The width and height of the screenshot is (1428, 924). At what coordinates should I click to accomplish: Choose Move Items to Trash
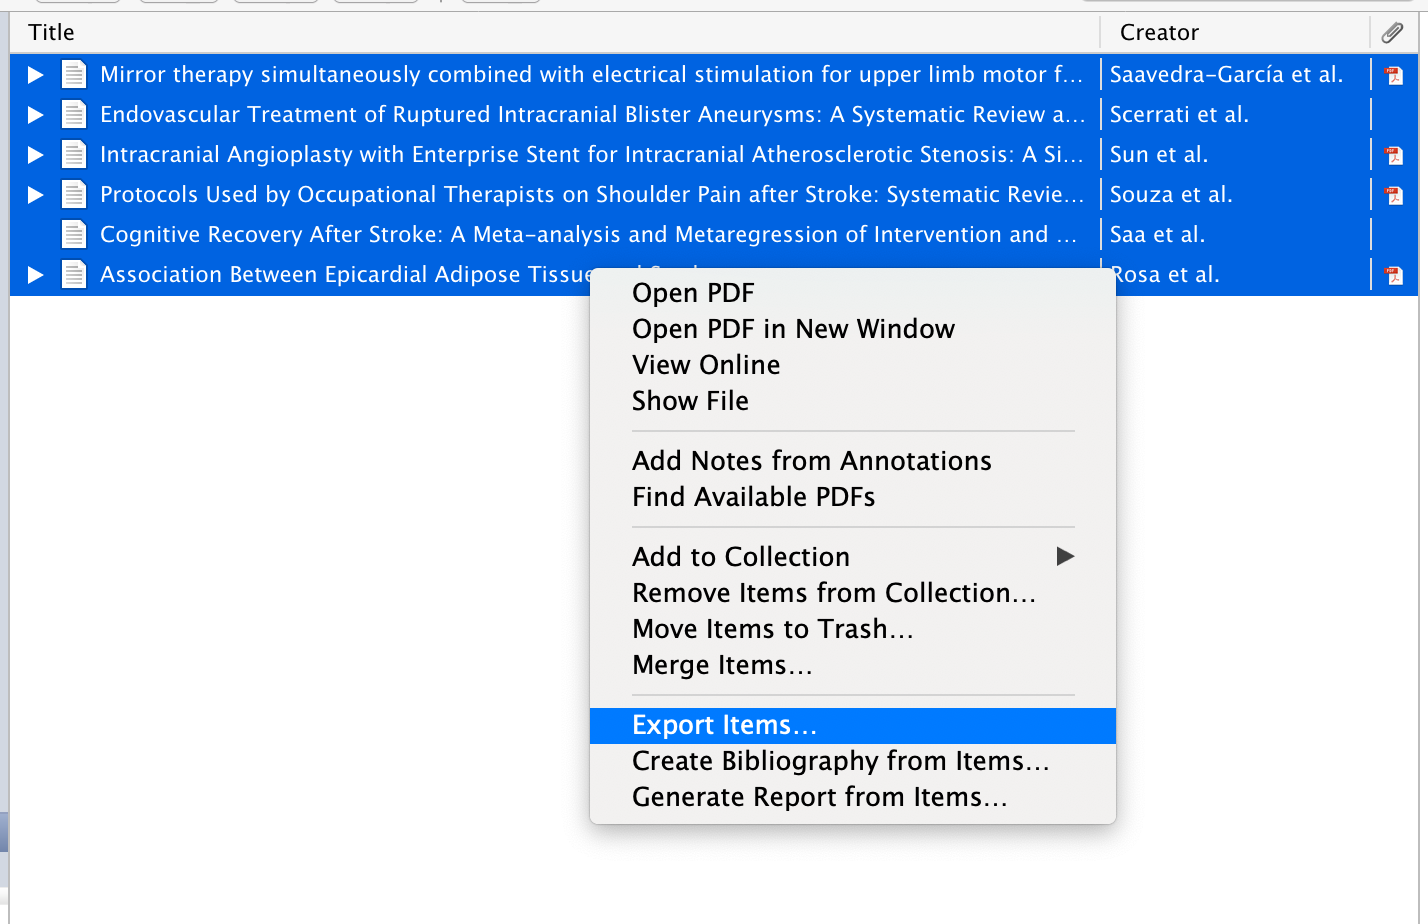point(772,629)
